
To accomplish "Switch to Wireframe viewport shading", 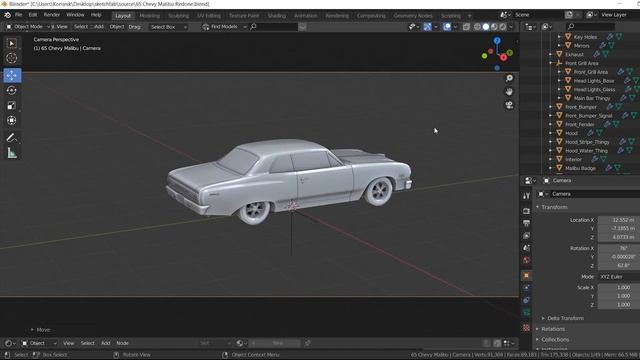I will point(477,27).
